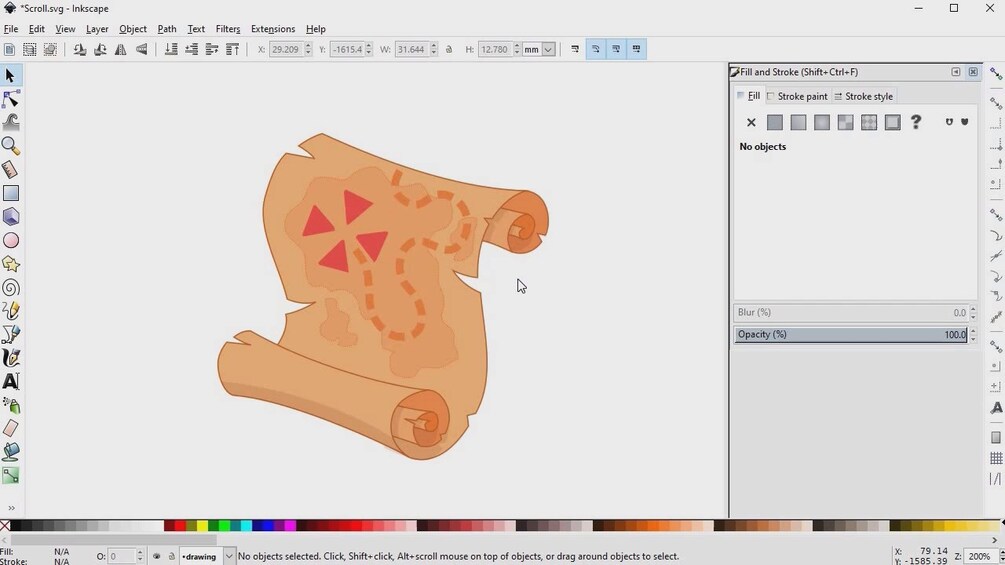The width and height of the screenshot is (1005, 565).
Task: Flip selection horizontally
Action: coord(120,49)
